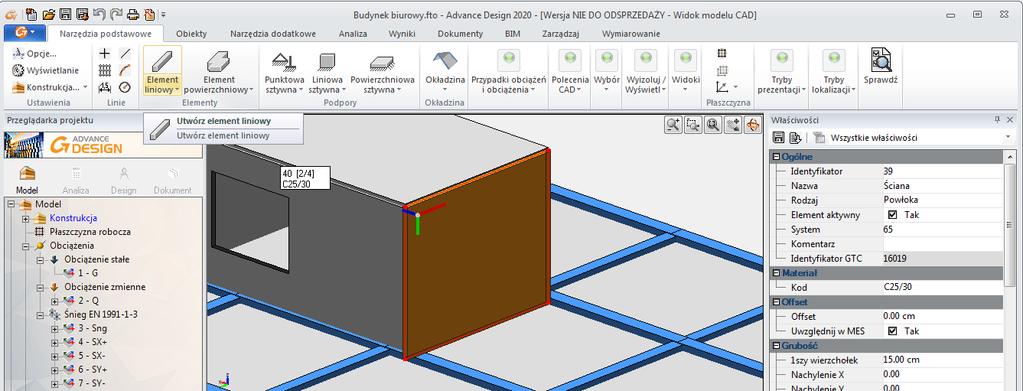
Task: Click the new document icon in quick access
Action: click(x=31, y=13)
